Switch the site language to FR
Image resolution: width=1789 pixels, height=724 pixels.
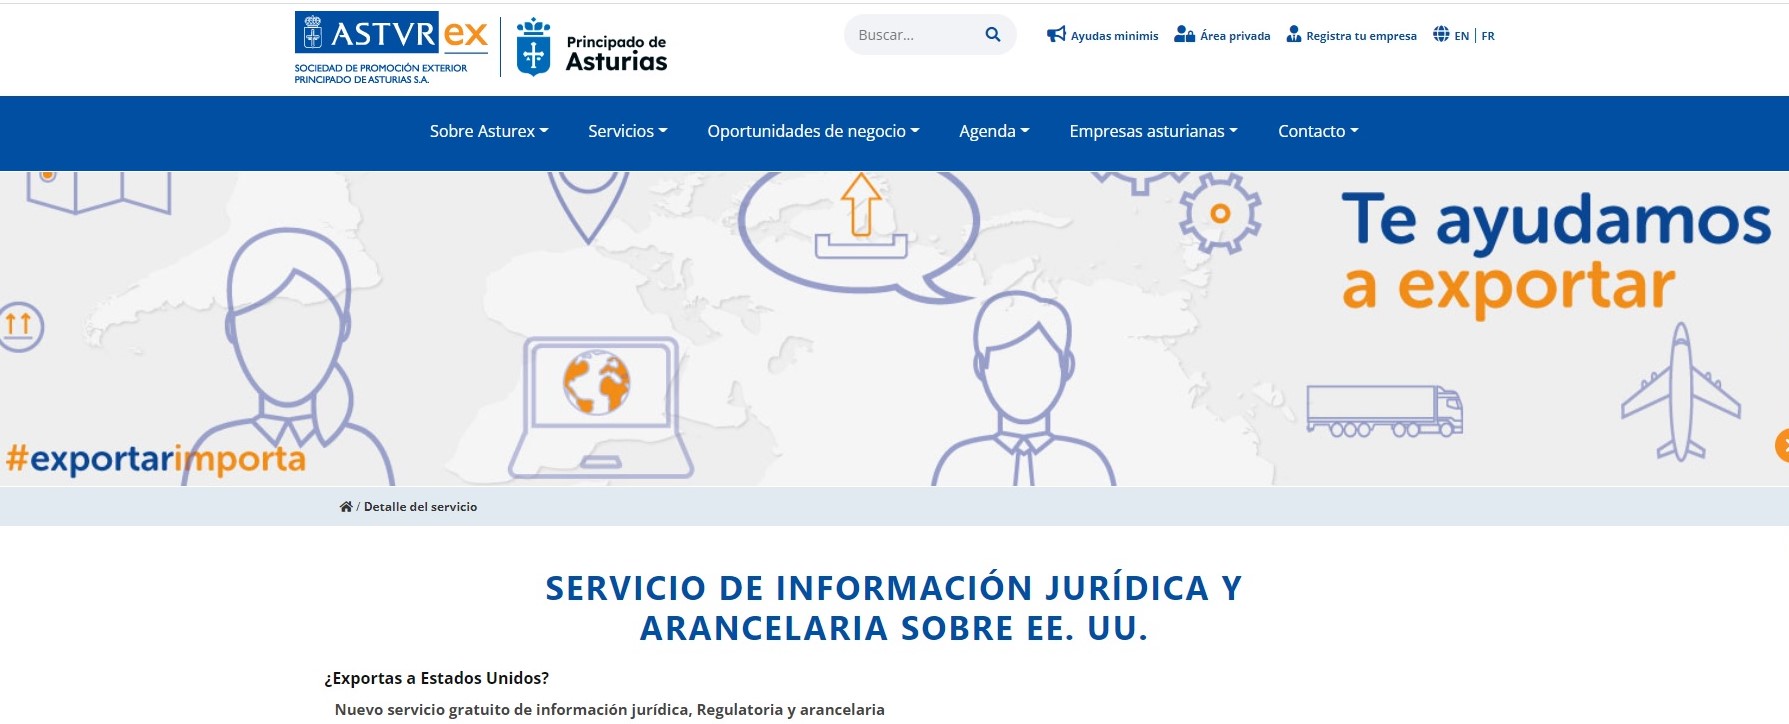(1488, 36)
